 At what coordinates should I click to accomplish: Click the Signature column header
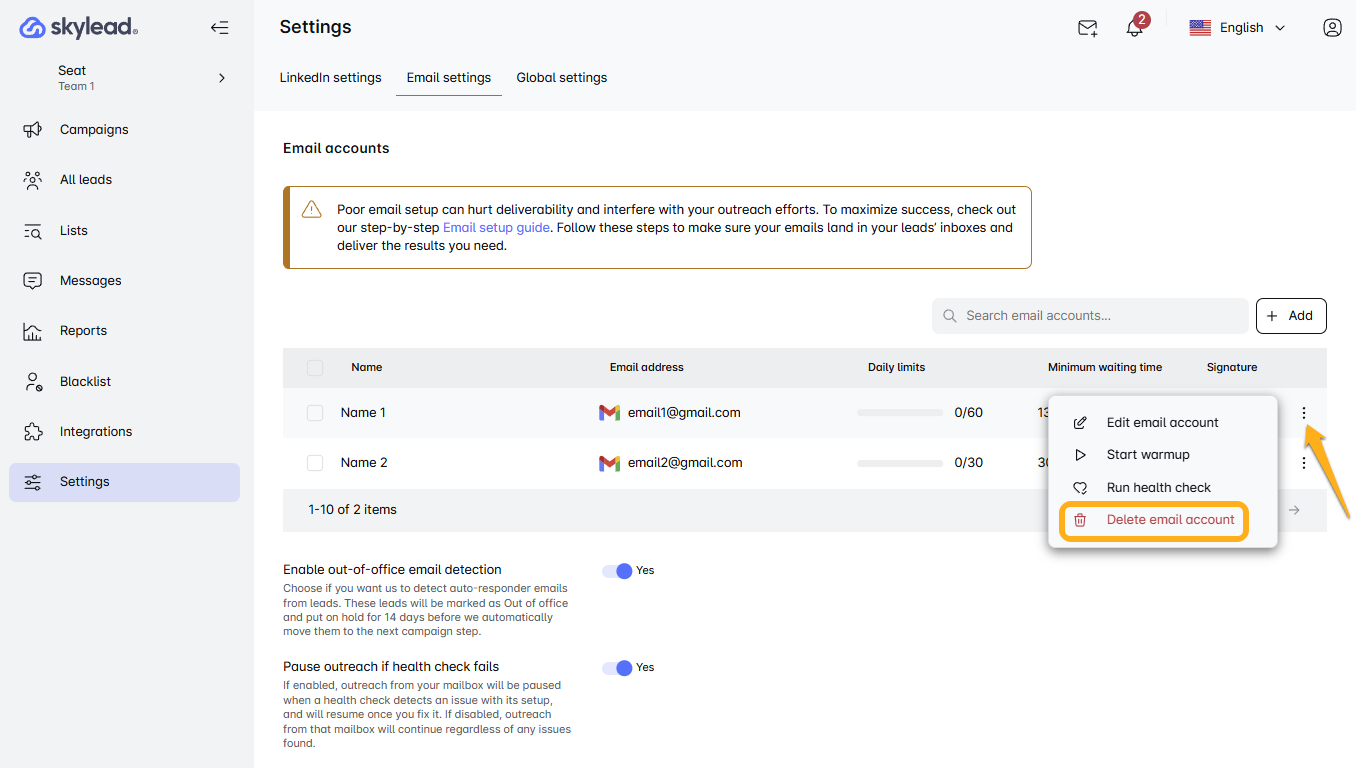click(x=1232, y=368)
